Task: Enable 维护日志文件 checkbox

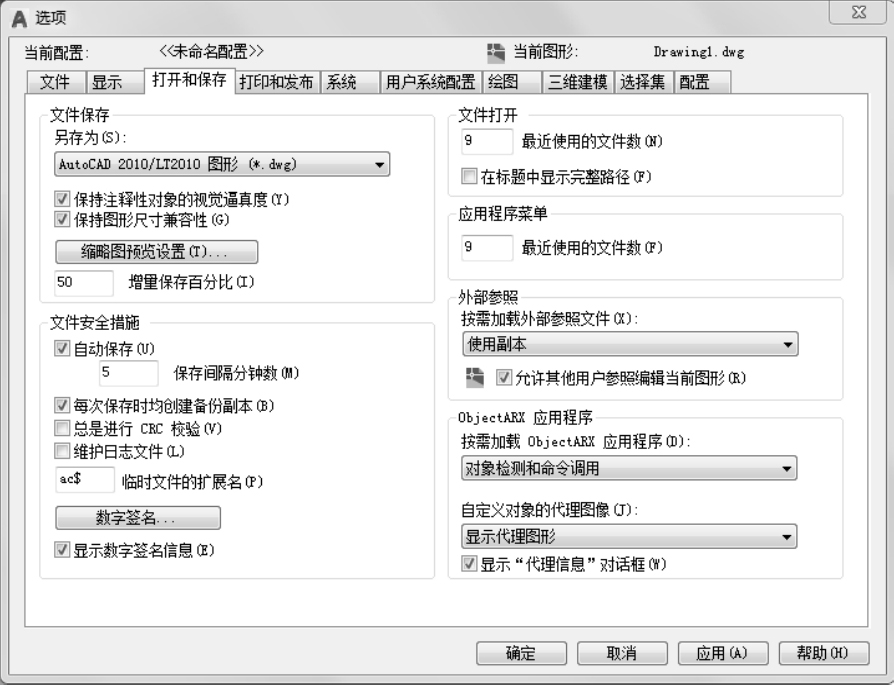Action: tap(62, 451)
